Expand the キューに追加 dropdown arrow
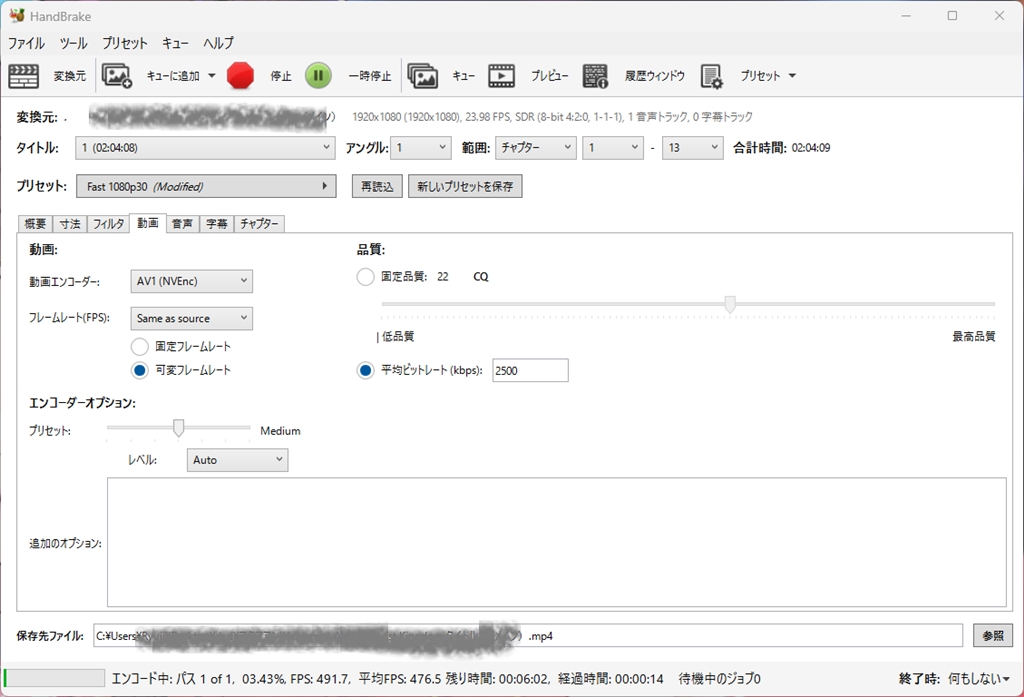This screenshot has height=697, width=1024. pyautogui.click(x=212, y=76)
